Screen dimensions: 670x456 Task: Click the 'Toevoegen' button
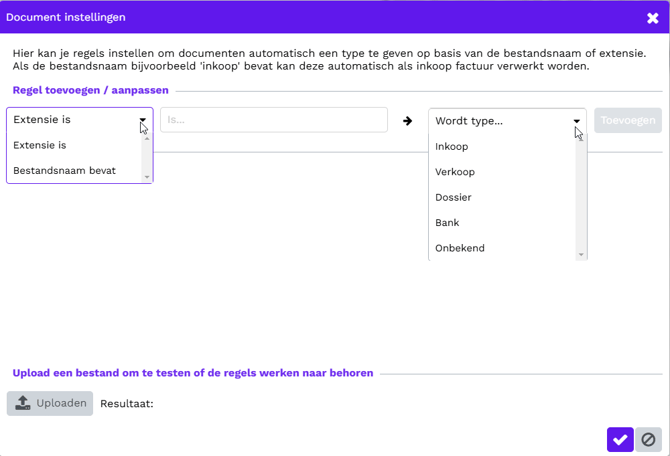[628, 120]
